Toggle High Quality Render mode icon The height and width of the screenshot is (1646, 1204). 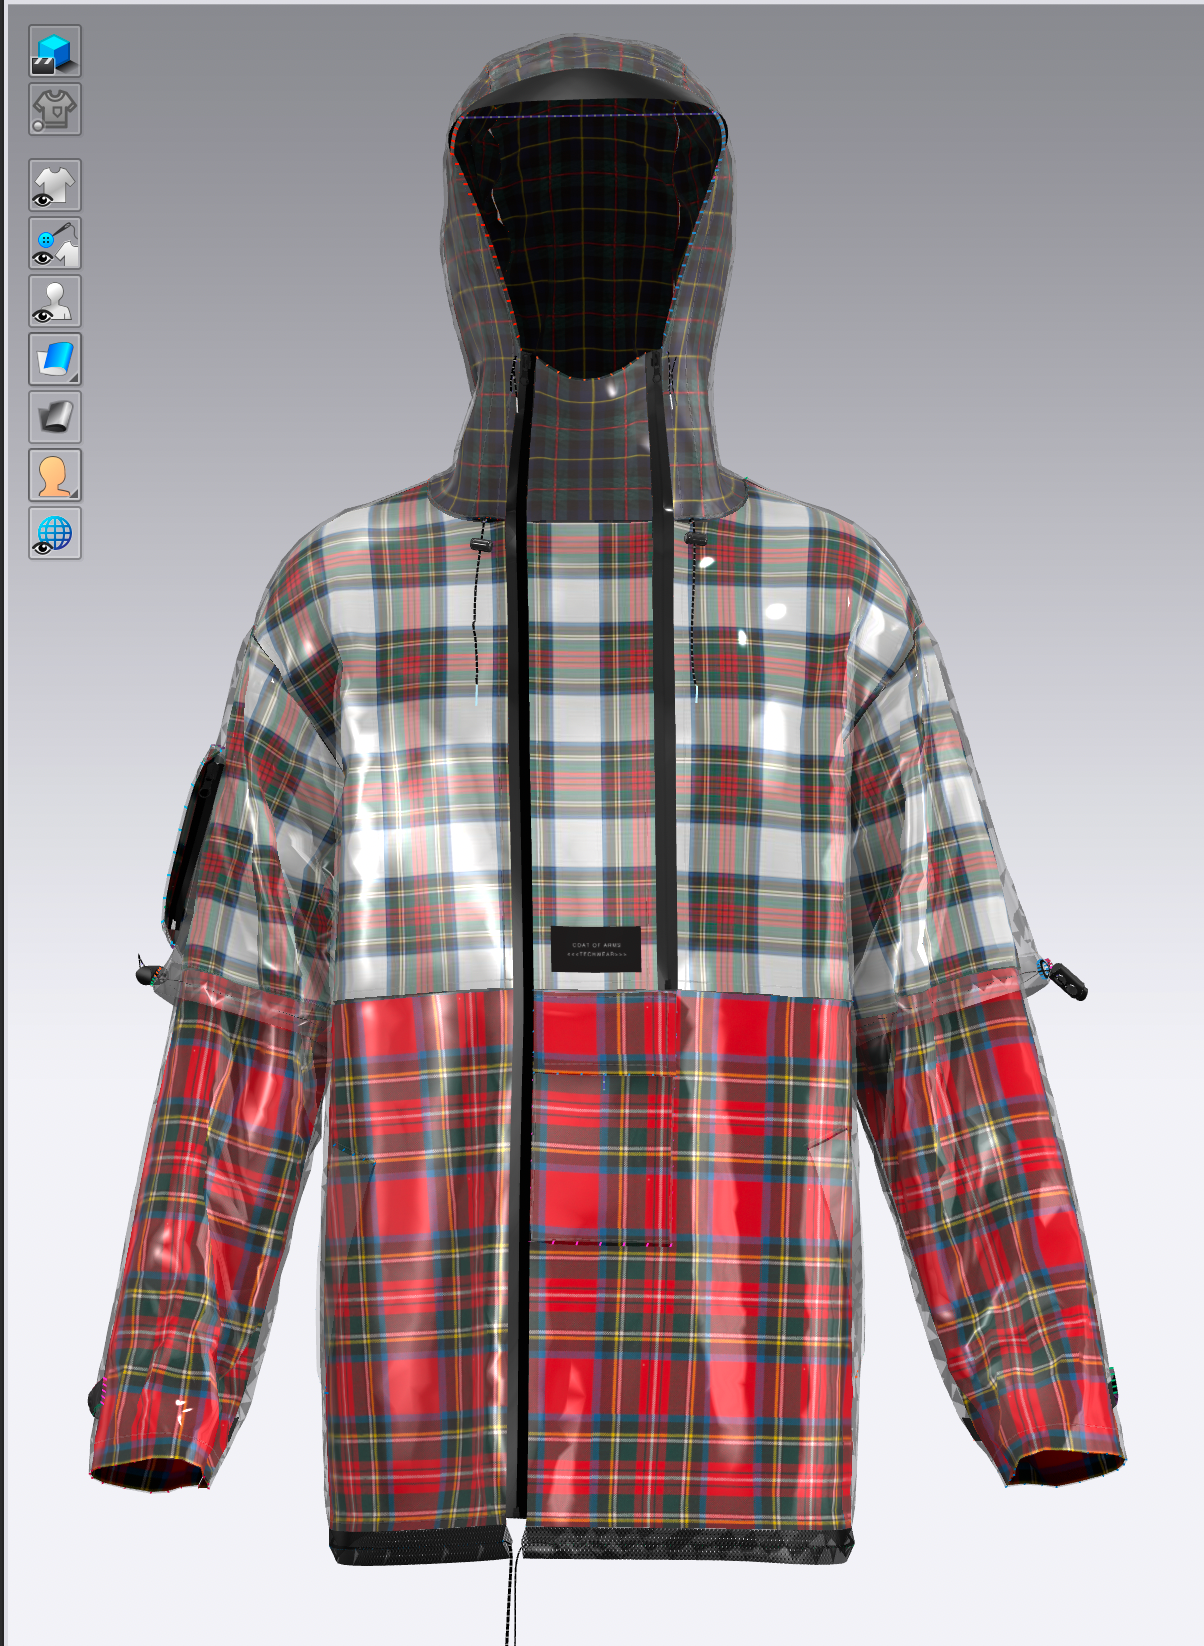pos(55,52)
